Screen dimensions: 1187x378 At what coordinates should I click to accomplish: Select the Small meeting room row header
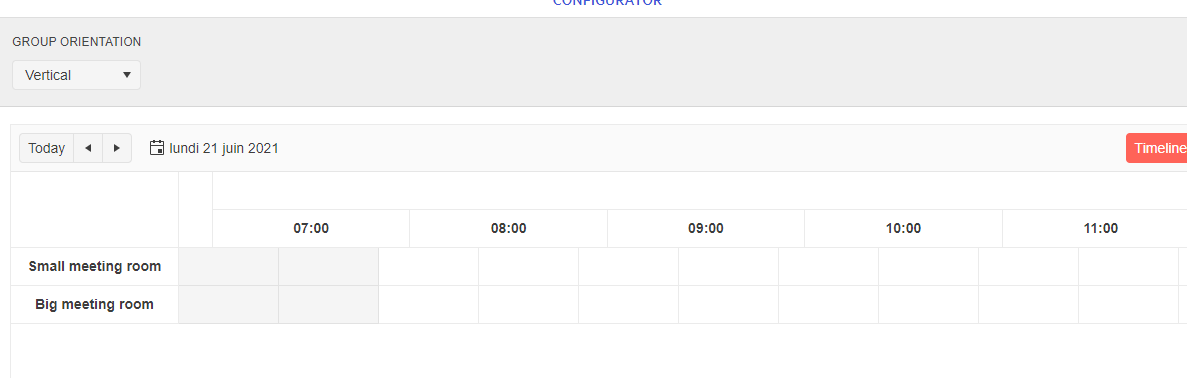95,267
